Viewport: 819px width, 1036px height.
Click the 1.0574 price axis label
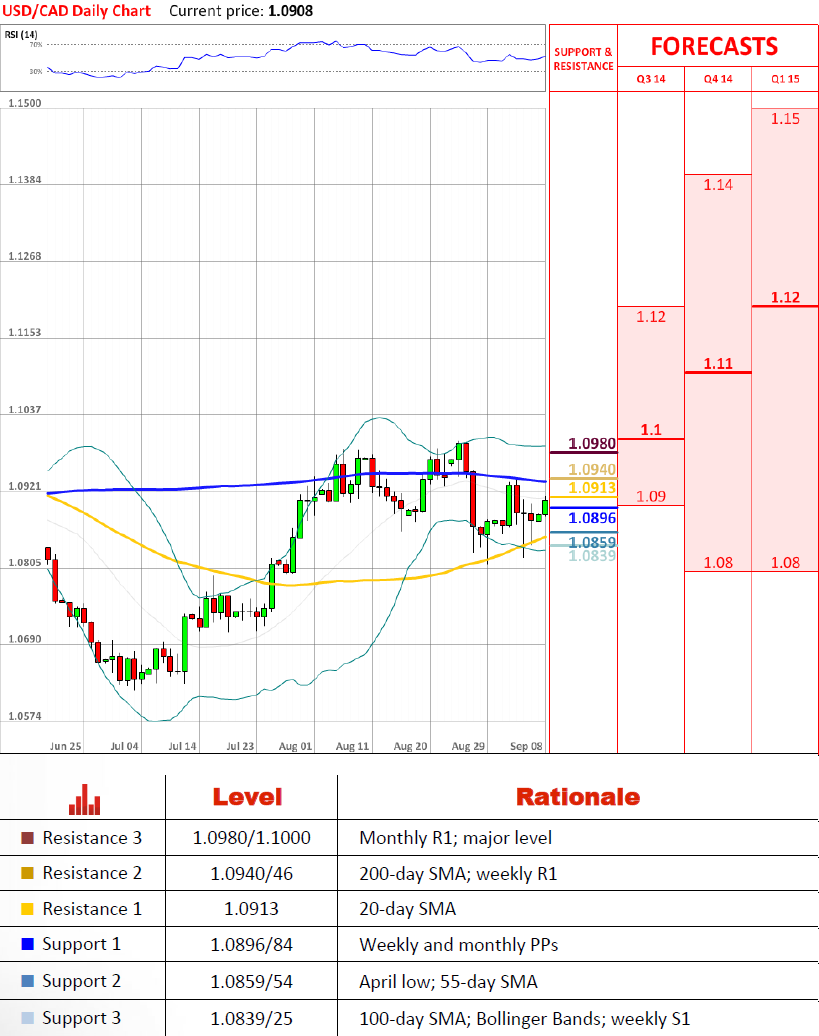point(24,716)
